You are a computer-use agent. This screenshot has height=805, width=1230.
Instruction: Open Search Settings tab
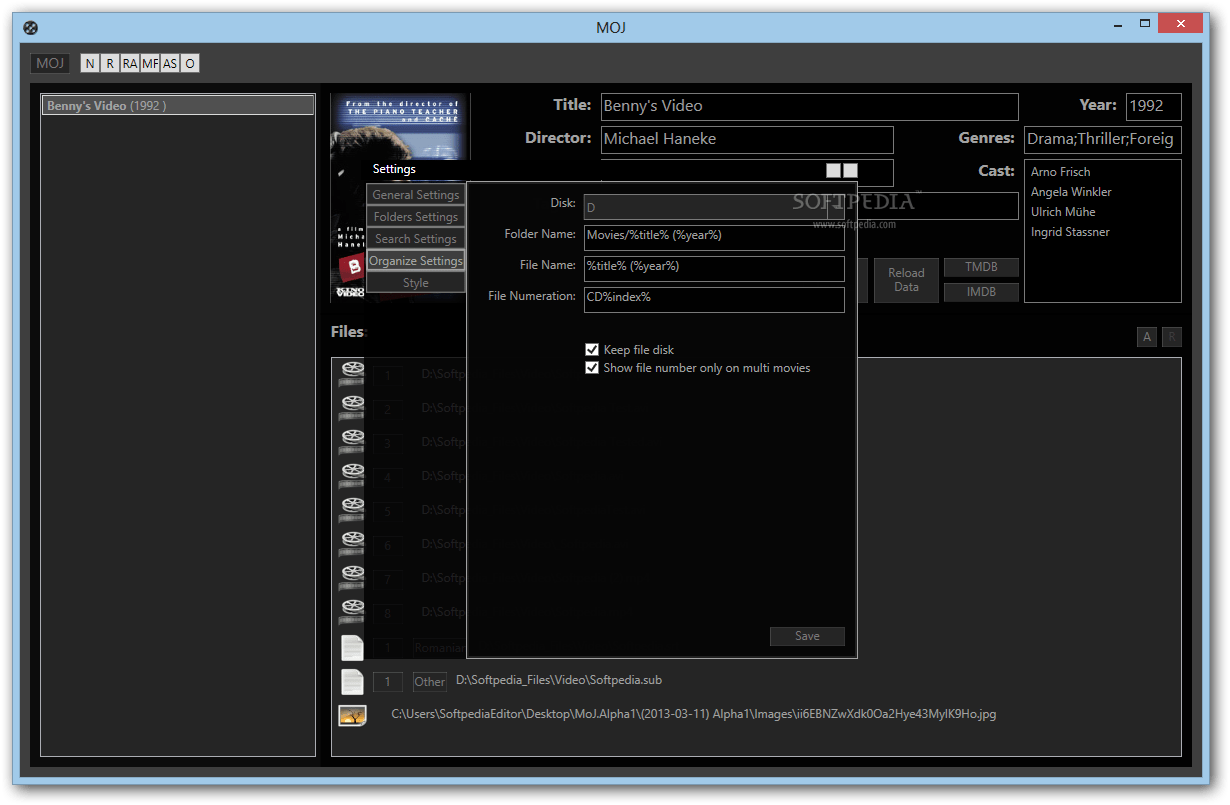(x=416, y=239)
